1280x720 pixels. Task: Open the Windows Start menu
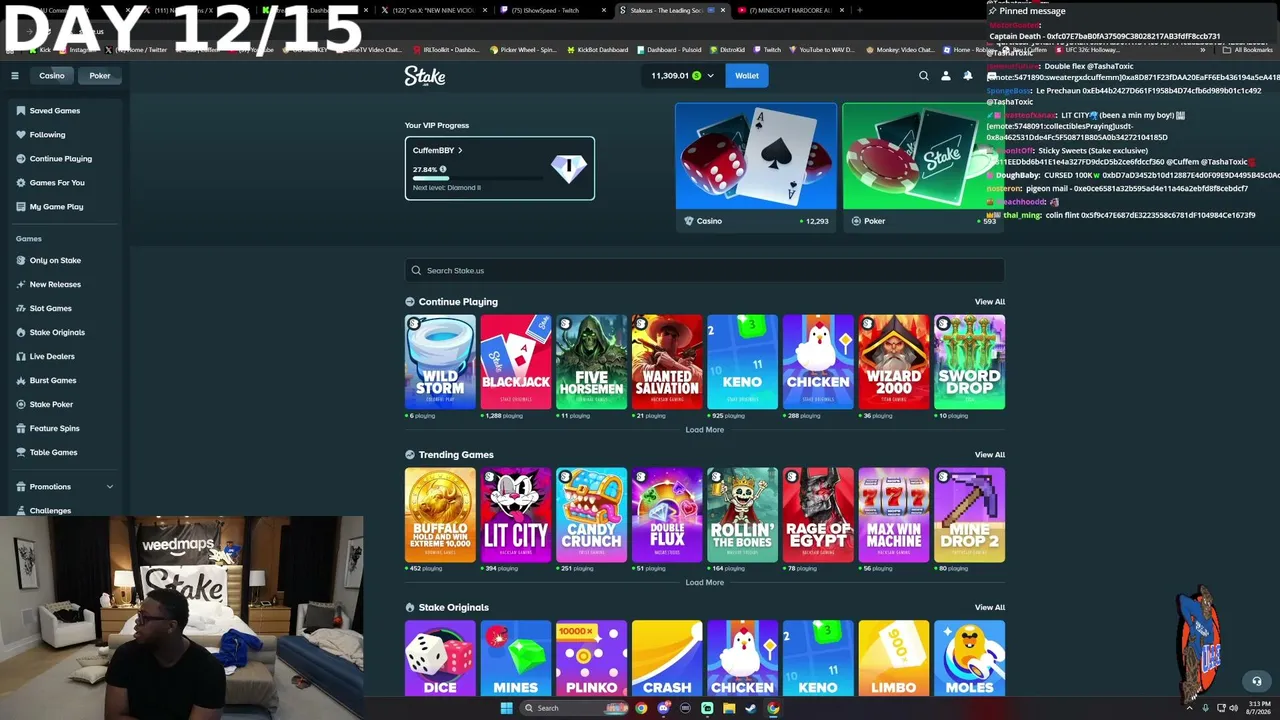pyautogui.click(x=507, y=708)
